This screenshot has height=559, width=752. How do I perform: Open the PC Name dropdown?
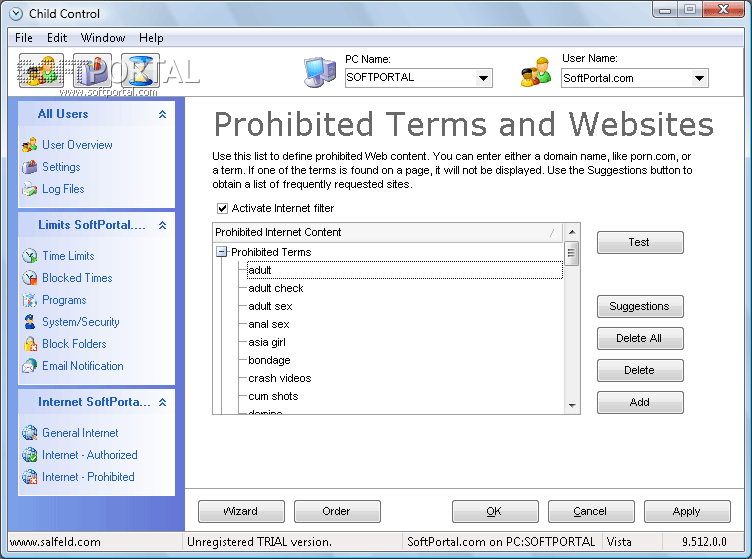pyautogui.click(x=483, y=78)
